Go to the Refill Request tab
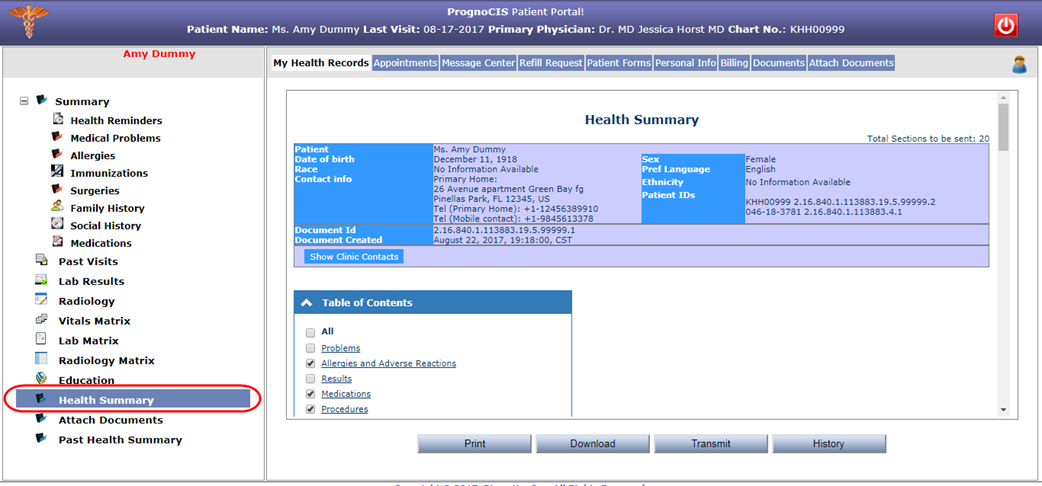The image size is (1042, 486). click(551, 62)
